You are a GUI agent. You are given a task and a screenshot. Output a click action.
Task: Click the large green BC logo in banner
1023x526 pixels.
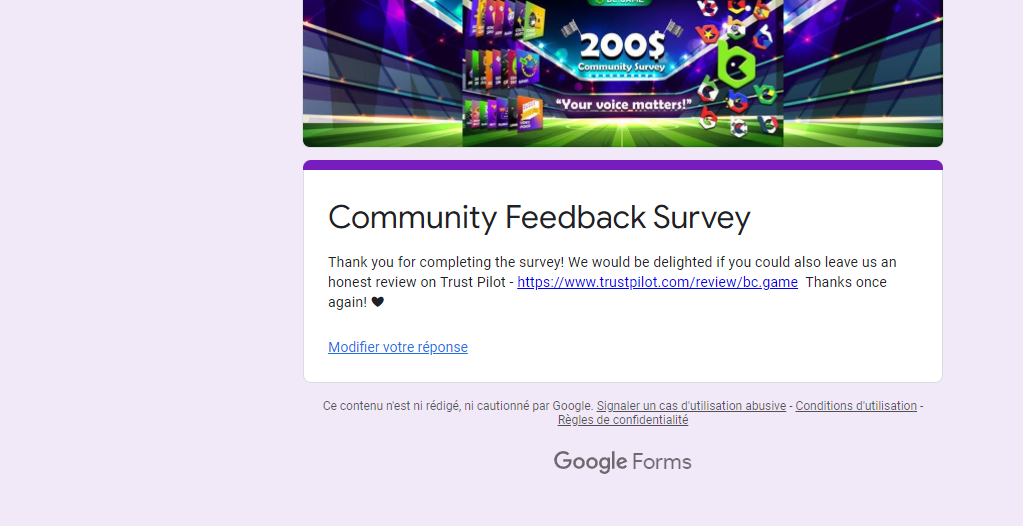pos(736,64)
